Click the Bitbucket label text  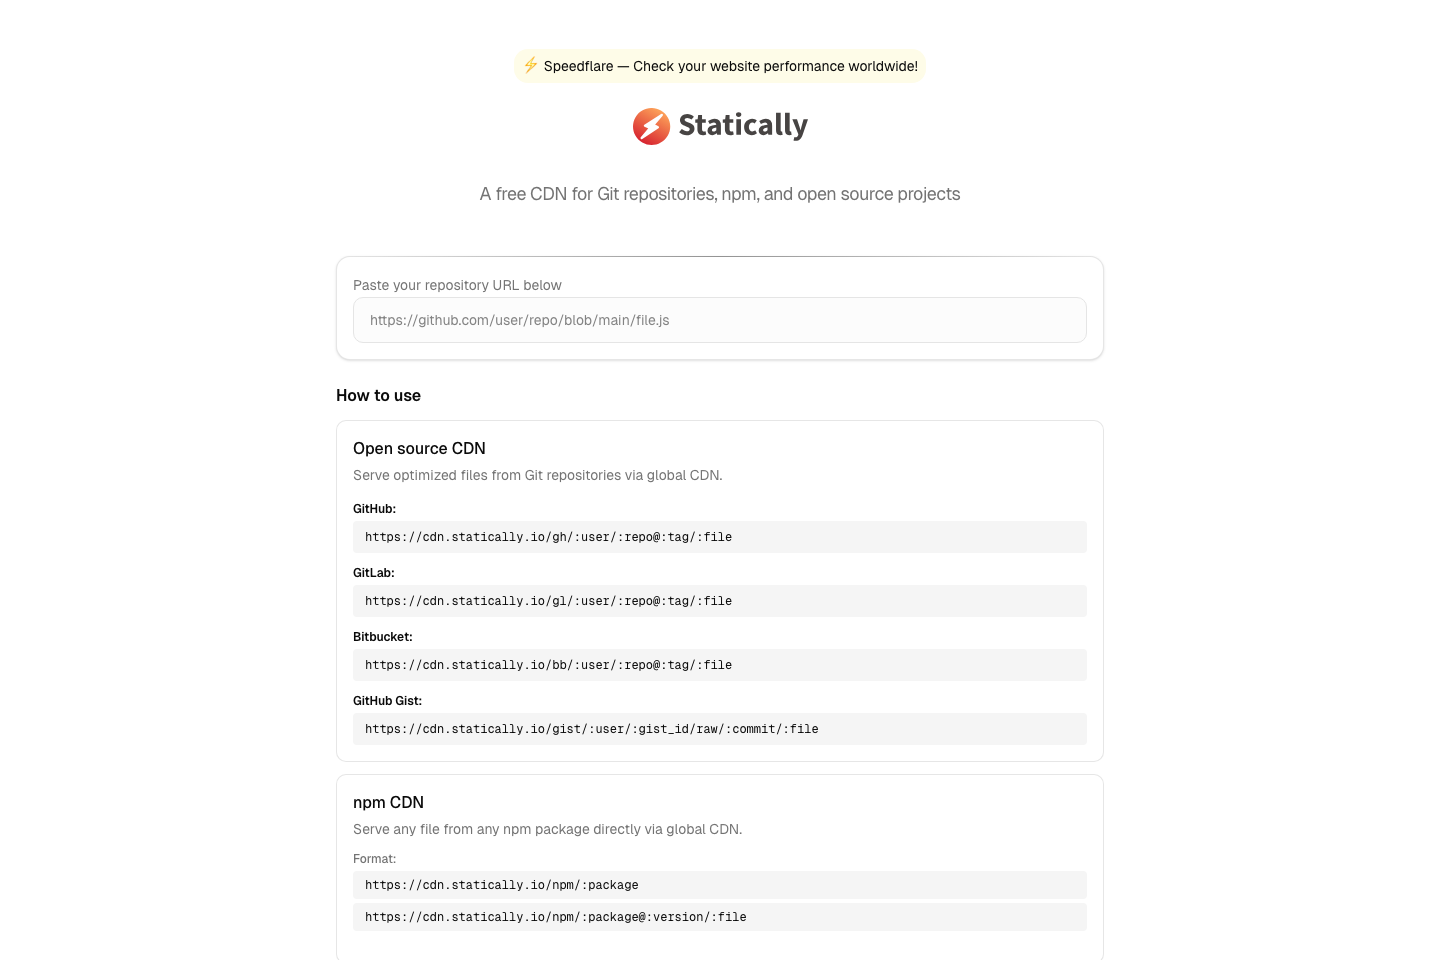click(382, 637)
